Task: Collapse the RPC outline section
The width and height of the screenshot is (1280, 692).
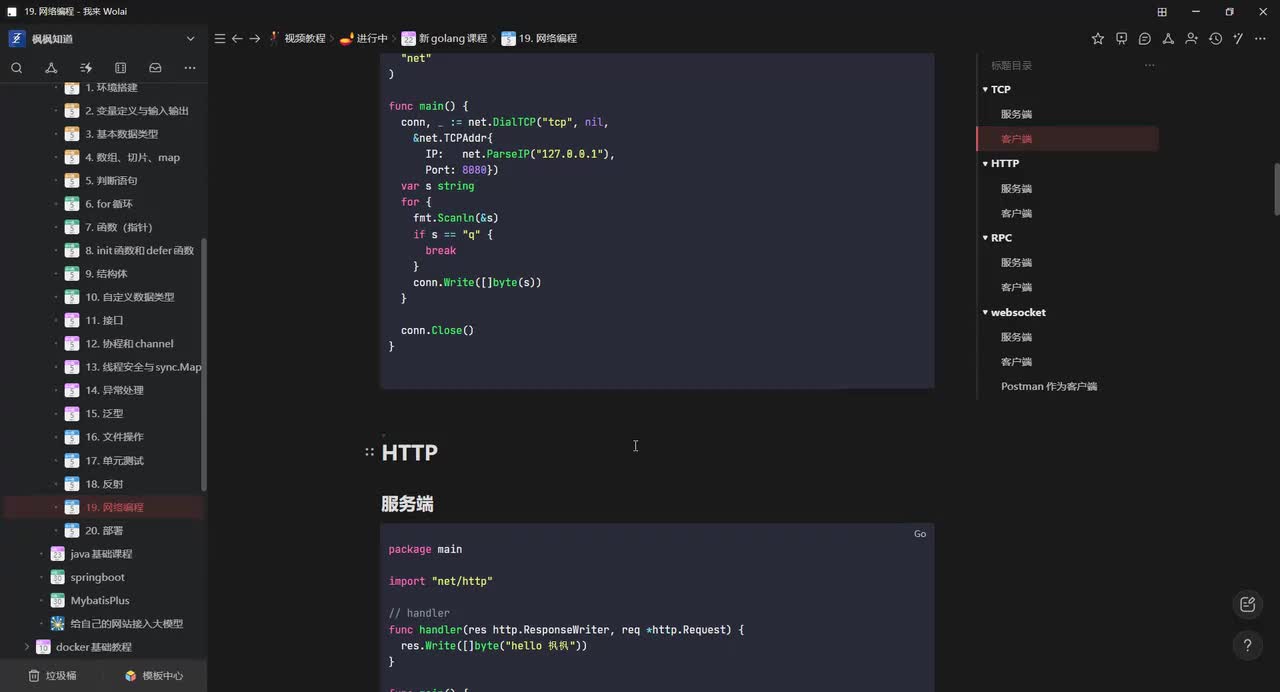Action: coord(985,238)
